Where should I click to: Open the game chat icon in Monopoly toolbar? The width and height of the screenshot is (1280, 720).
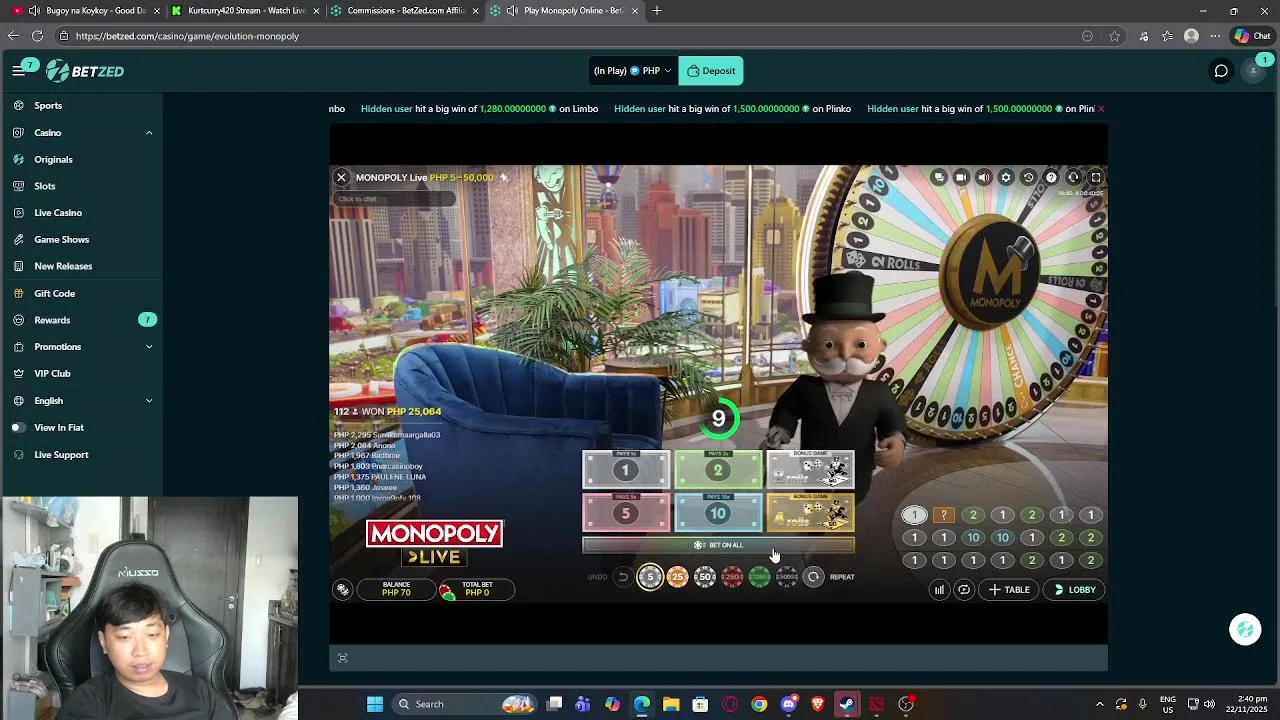(938, 177)
